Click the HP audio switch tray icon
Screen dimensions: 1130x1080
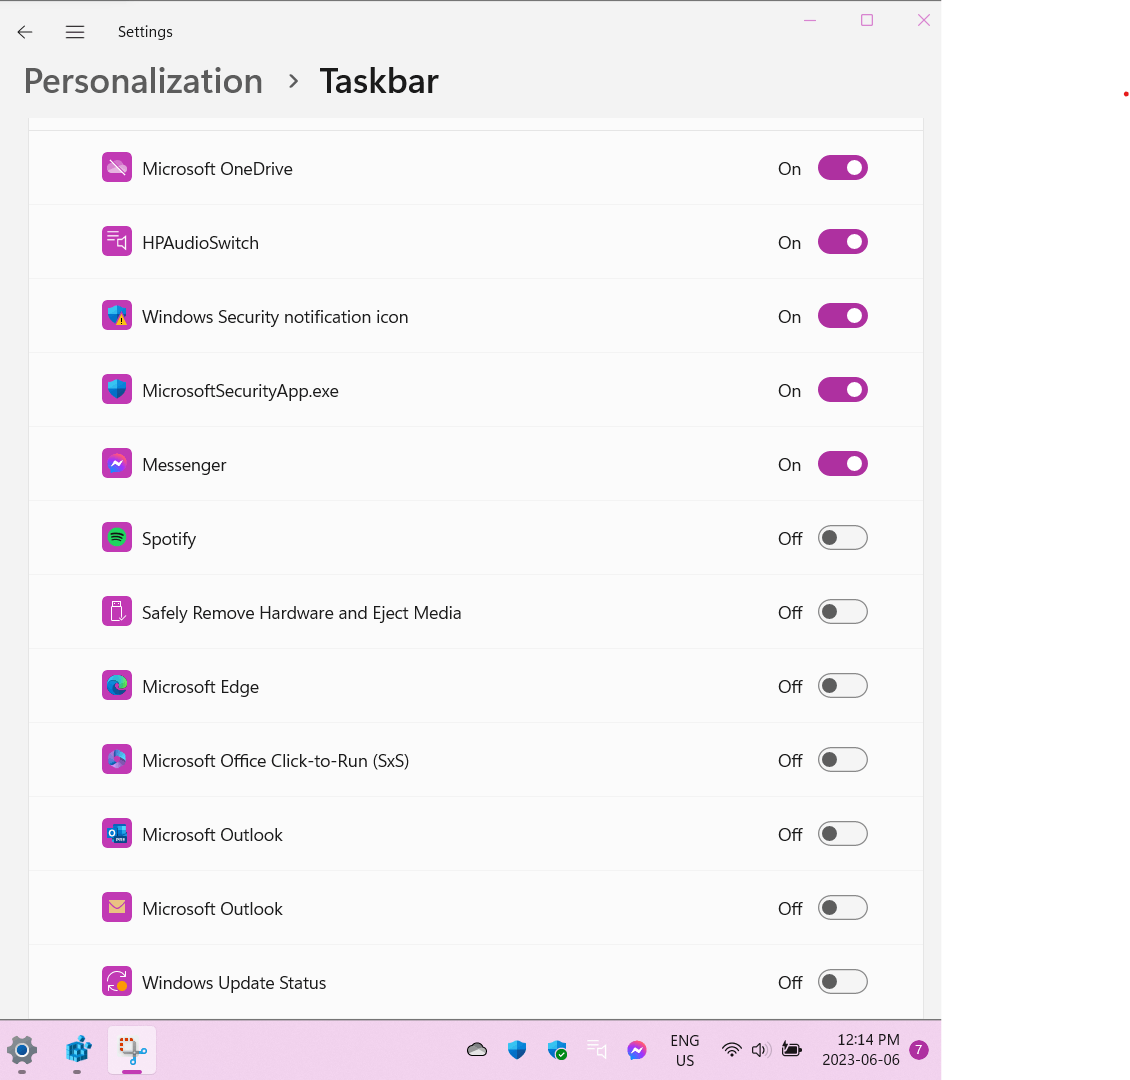597,1050
